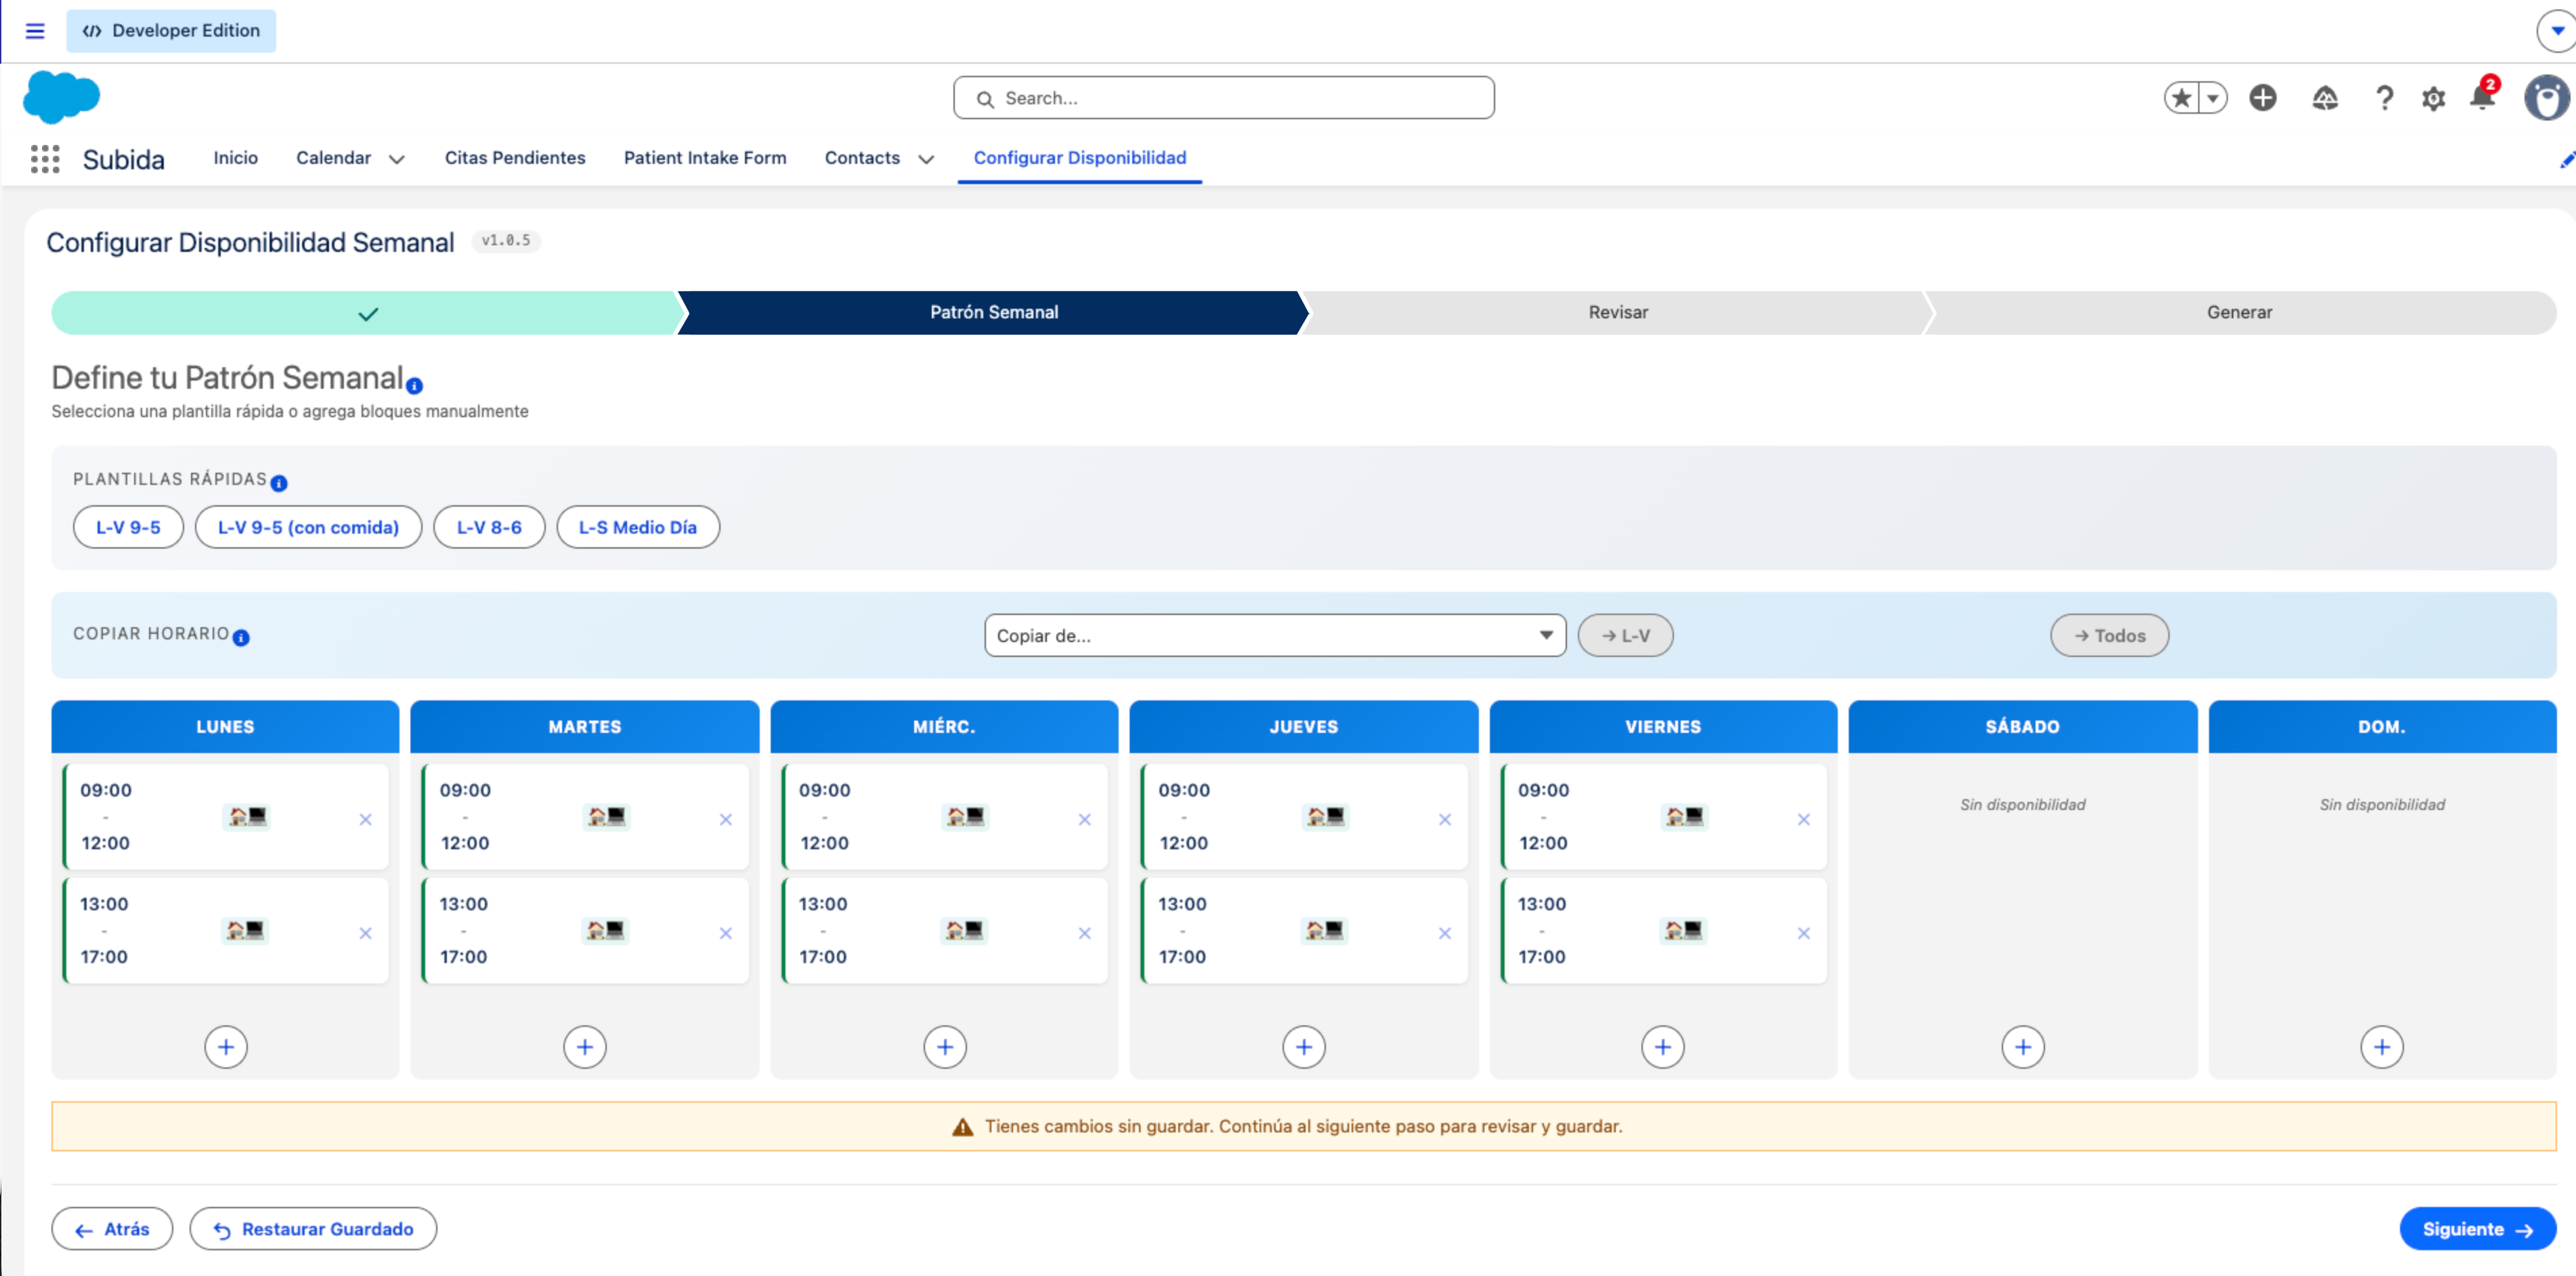
Task: Open the Notifications bell
Action: [x=2482, y=96]
